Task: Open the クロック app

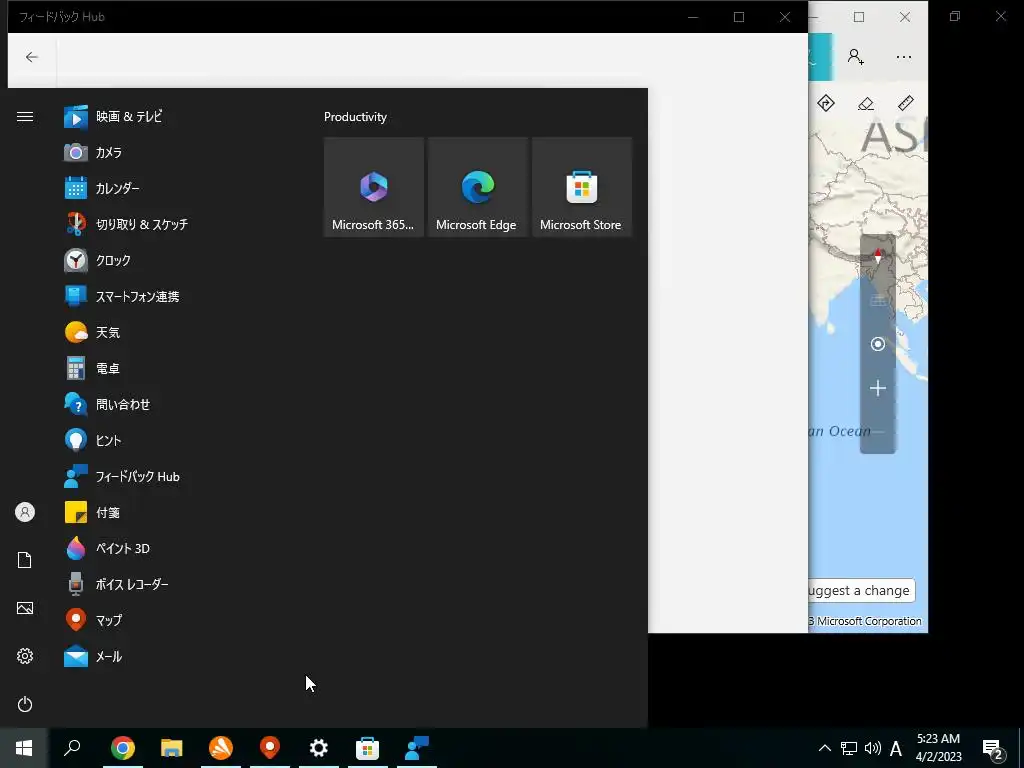Action: (176, 261)
